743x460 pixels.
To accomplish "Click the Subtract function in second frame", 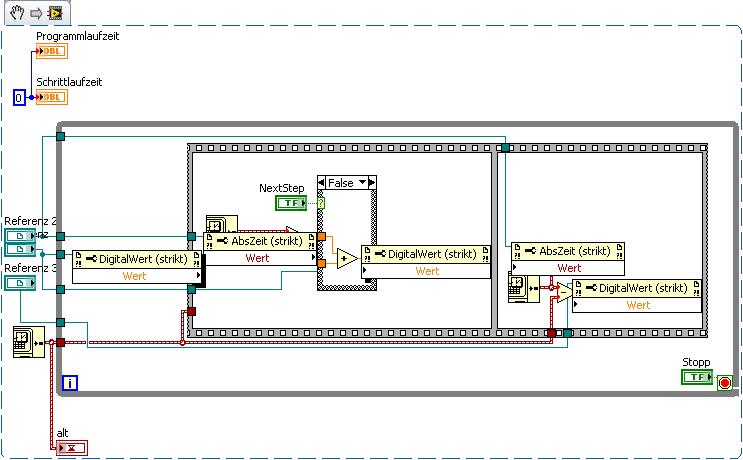I will coord(564,292).
